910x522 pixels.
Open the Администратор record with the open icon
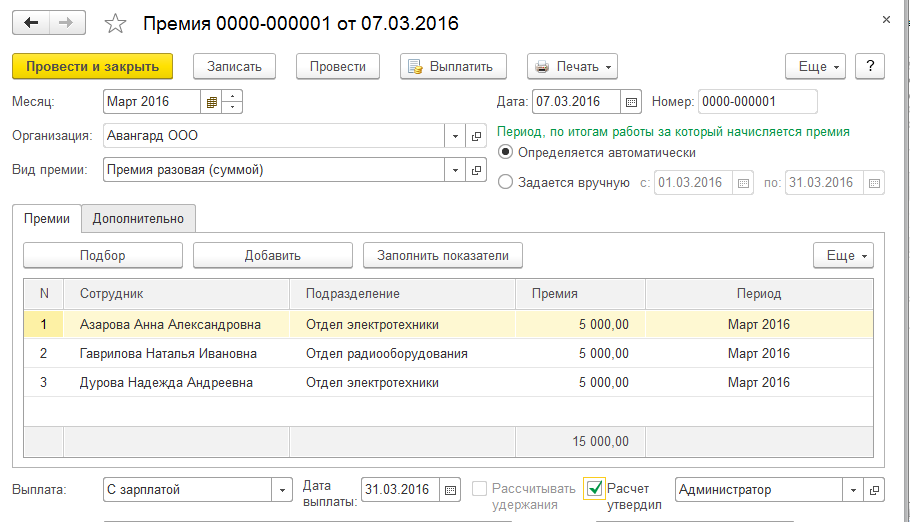pyautogui.click(x=875, y=490)
